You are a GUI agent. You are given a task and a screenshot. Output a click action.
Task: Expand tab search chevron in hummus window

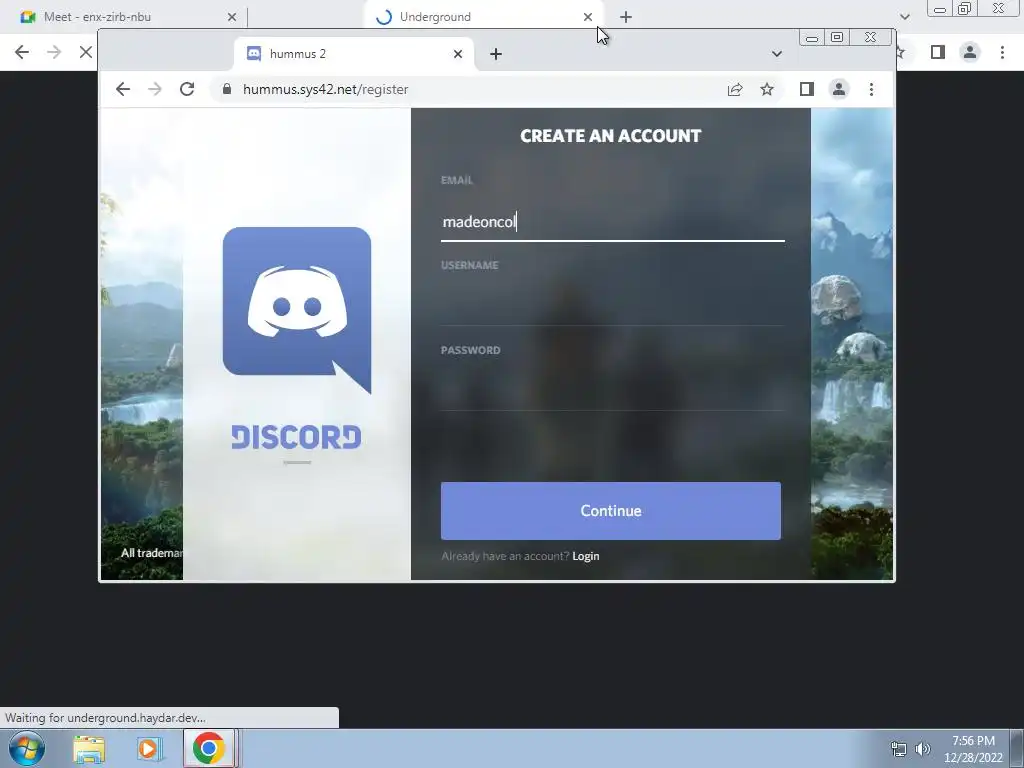tap(776, 54)
